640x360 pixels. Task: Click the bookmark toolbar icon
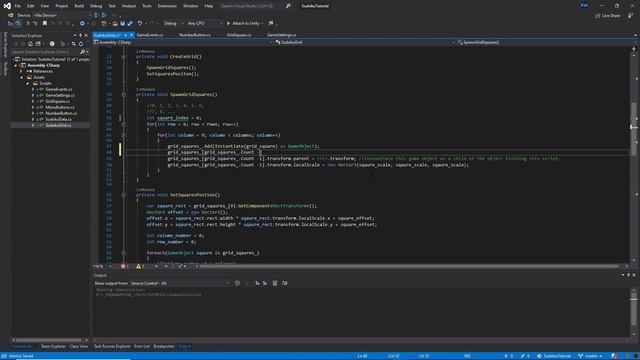coord(45,23)
